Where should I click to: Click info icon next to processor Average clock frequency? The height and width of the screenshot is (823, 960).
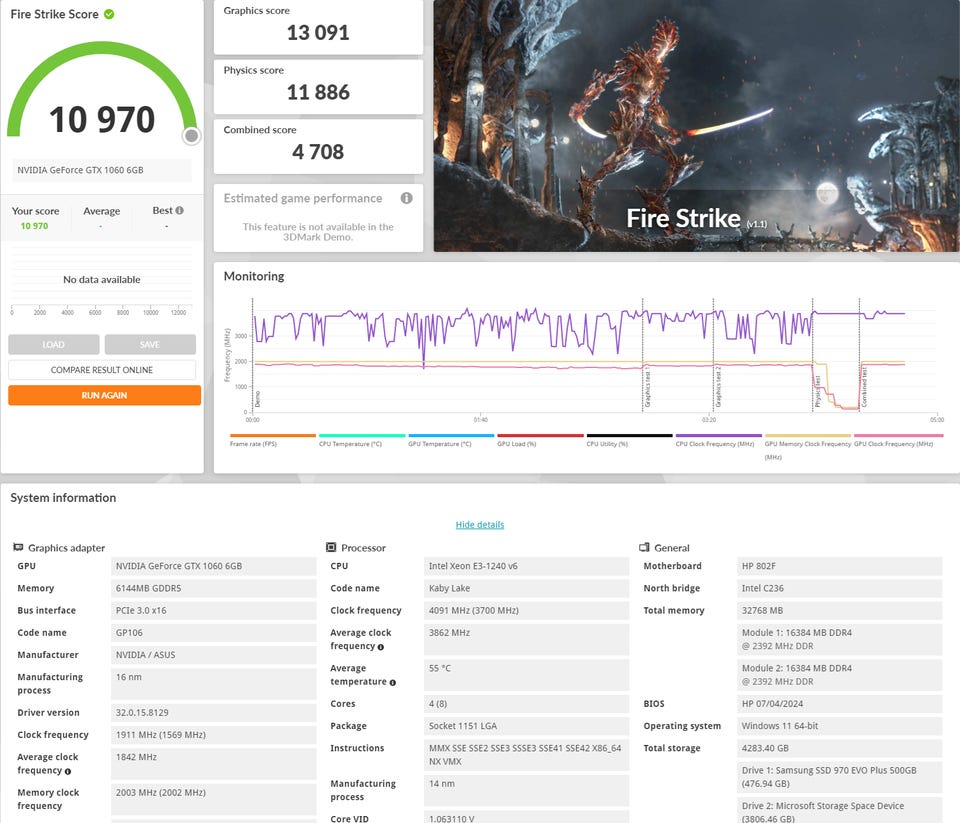[381, 647]
